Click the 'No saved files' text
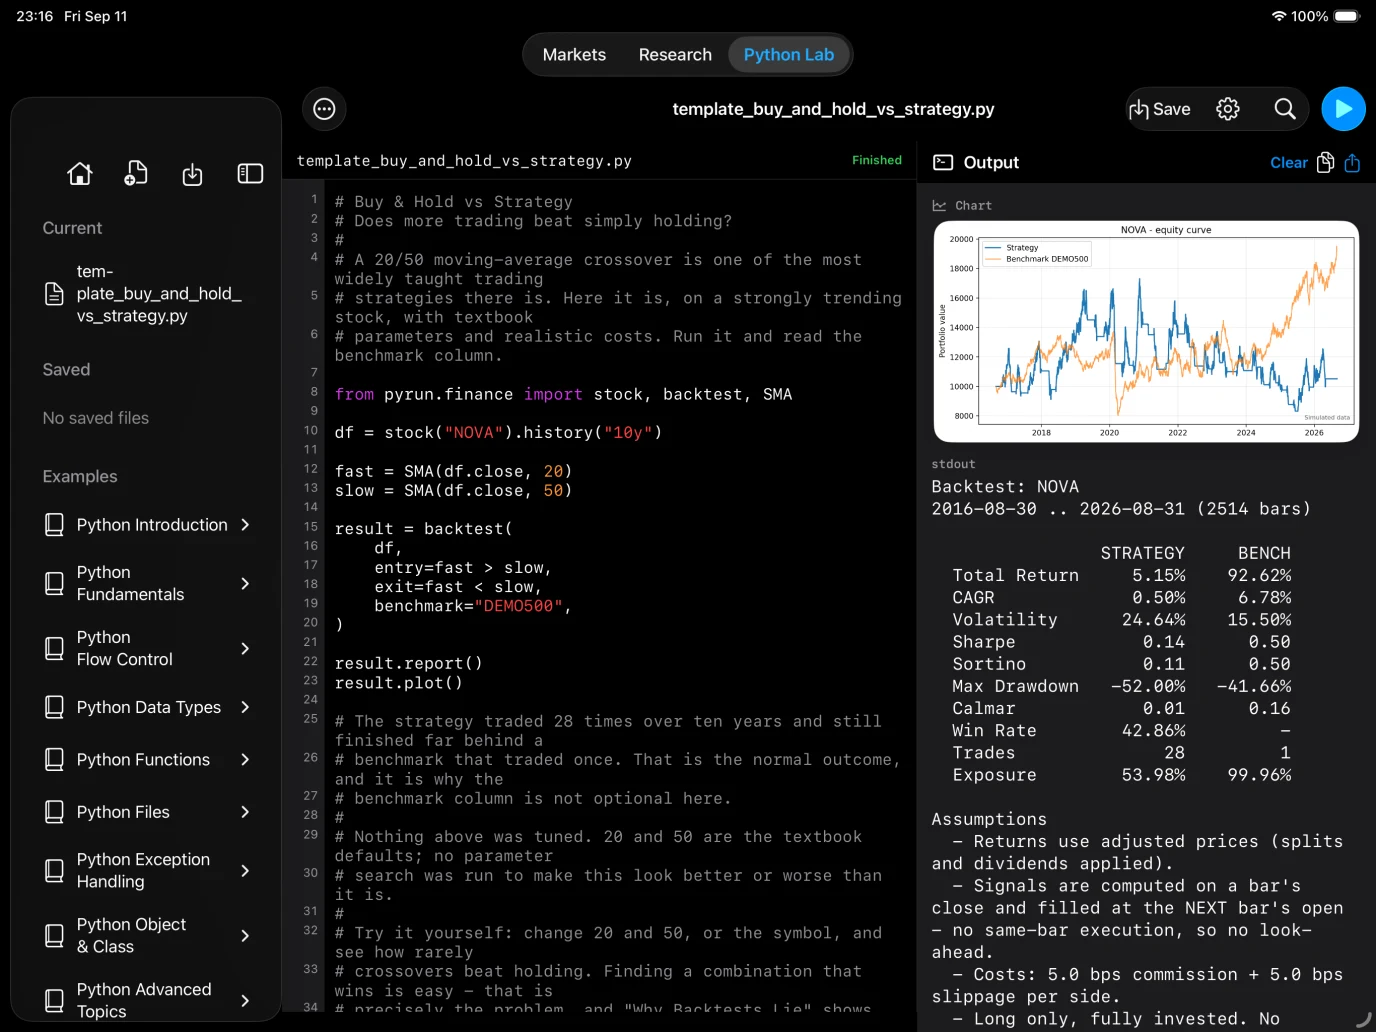The image size is (1376, 1032). click(x=96, y=418)
